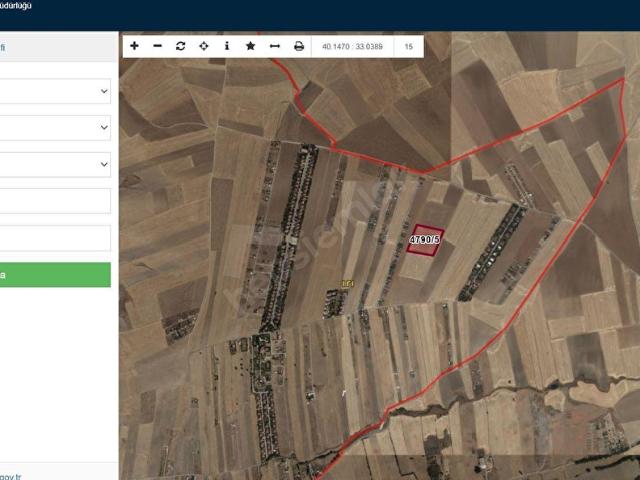Click the zoom level 15 indicator
Image resolution: width=640 pixels, height=480 pixels.
click(x=408, y=46)
